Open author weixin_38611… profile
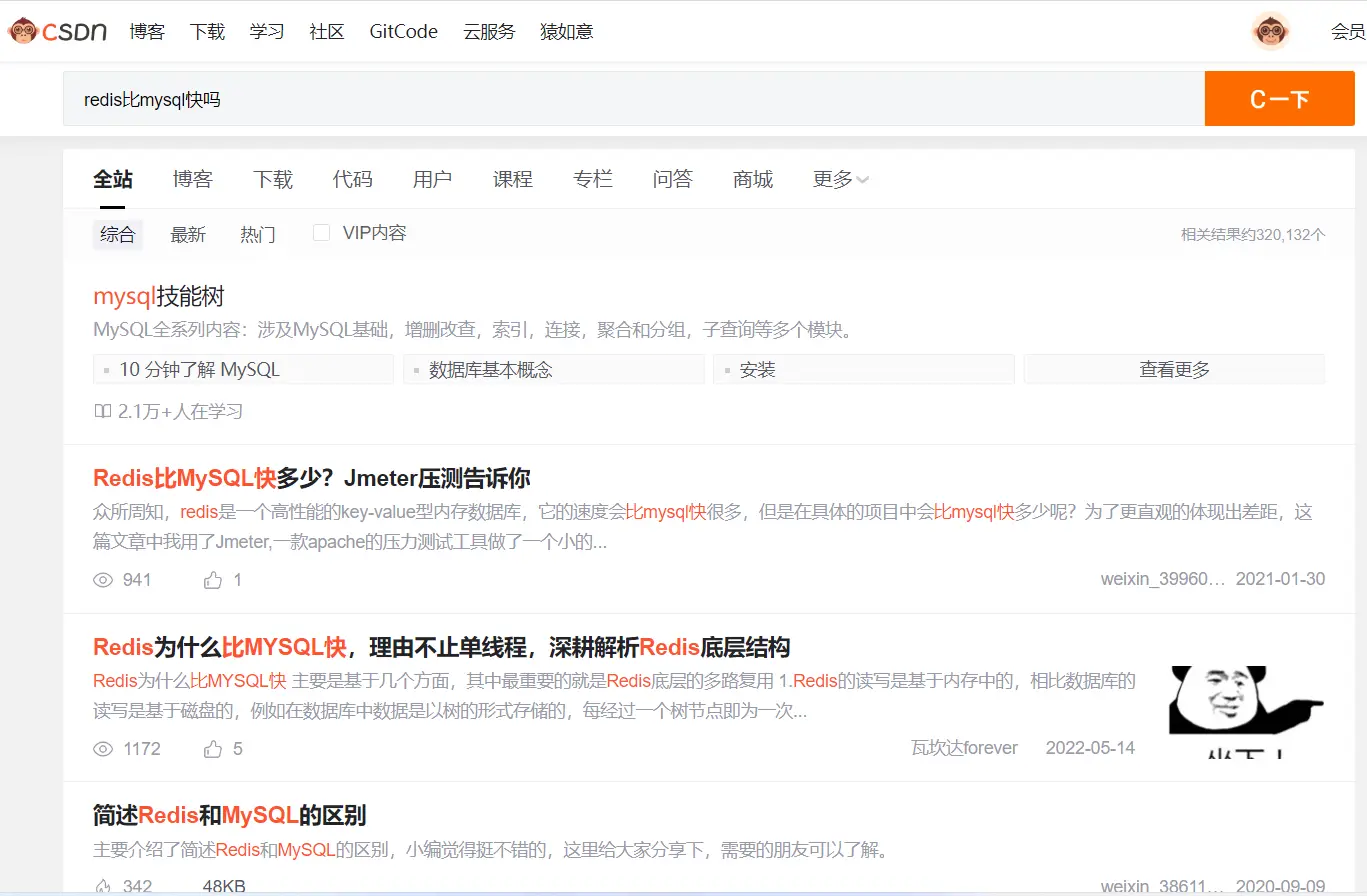Image resolution: width=1367 pixels, height=896 pixels. [1162, 886]
